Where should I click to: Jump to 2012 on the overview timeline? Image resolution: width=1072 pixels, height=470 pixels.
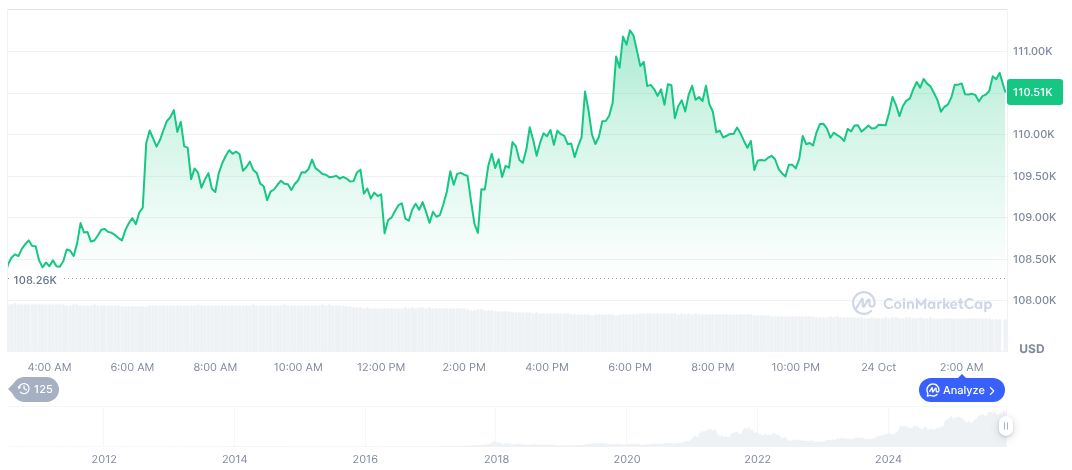coord(104,459)
